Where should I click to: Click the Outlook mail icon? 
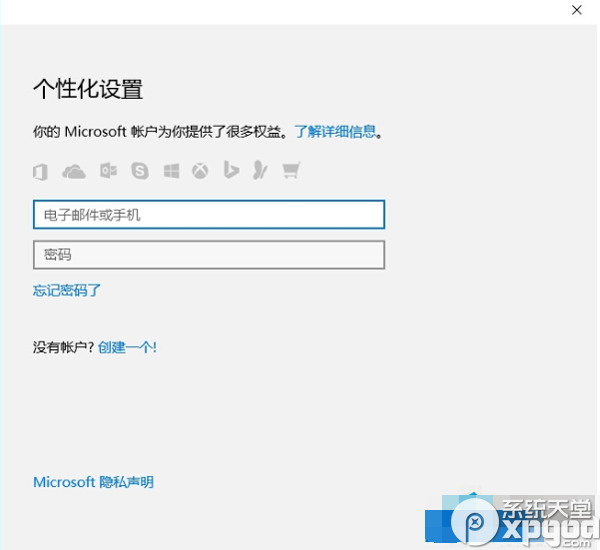click(x=109, y=171)
